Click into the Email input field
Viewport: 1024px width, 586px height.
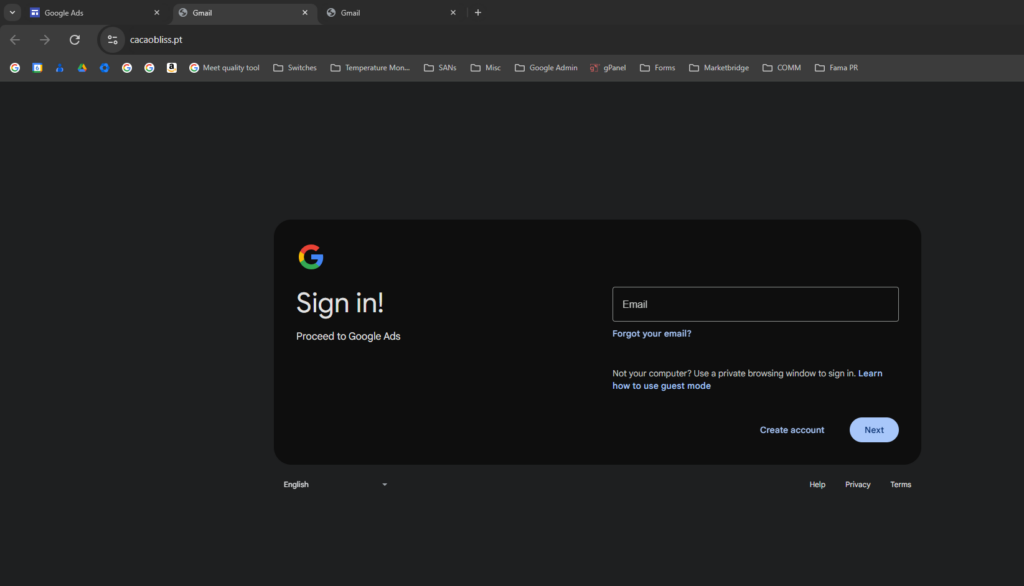click(755, 304)
